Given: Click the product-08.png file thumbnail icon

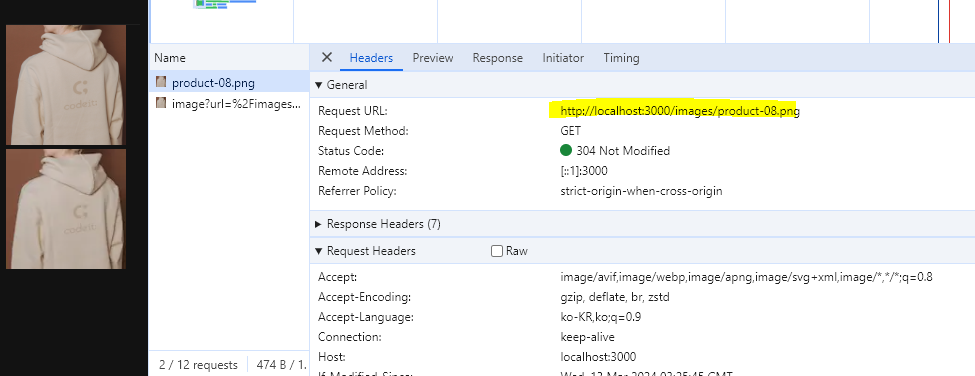Looking at the screenshot, I should (161, 81).
